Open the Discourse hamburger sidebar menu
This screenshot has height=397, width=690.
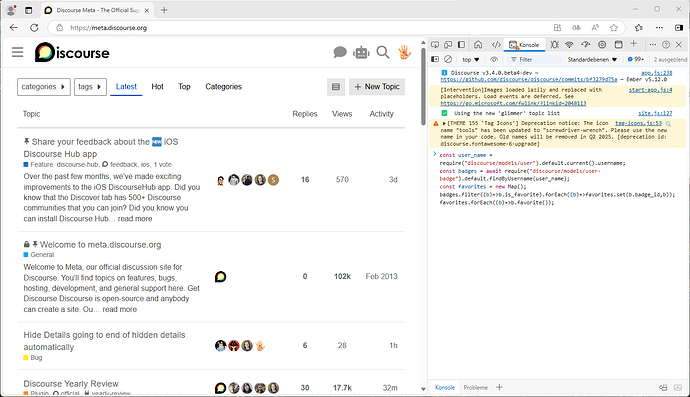pyautogui.click(x=18, y=52)
